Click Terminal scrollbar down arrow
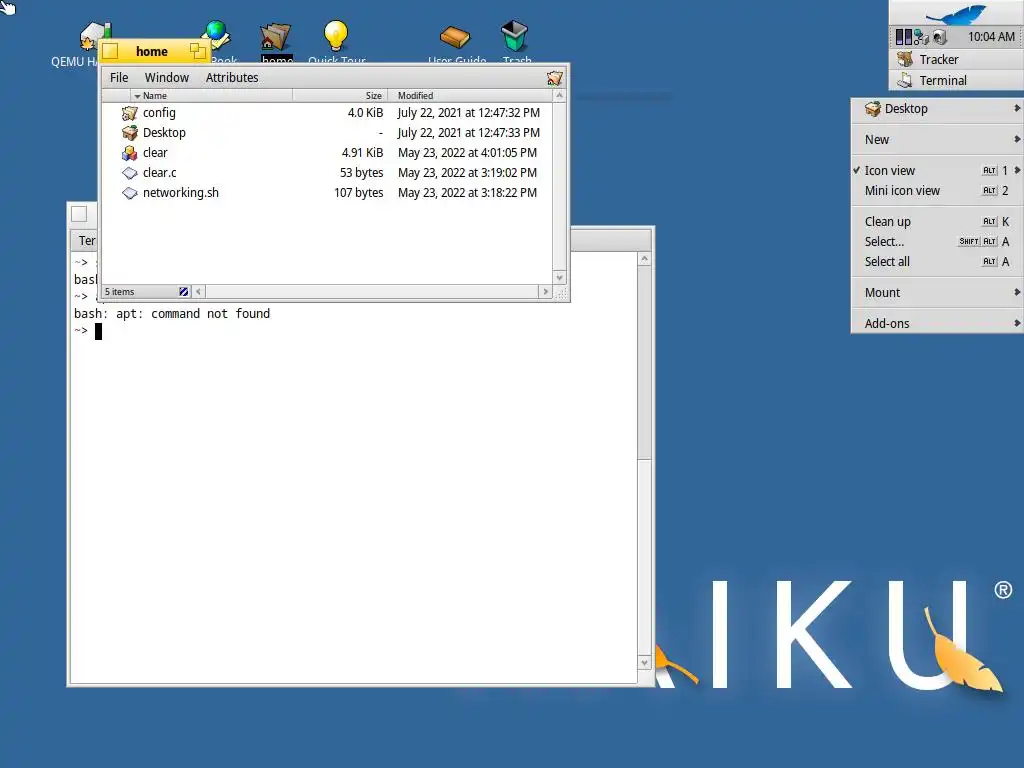Image resolution: width=1024 pixels, height=768 pixels. [645, 663]
